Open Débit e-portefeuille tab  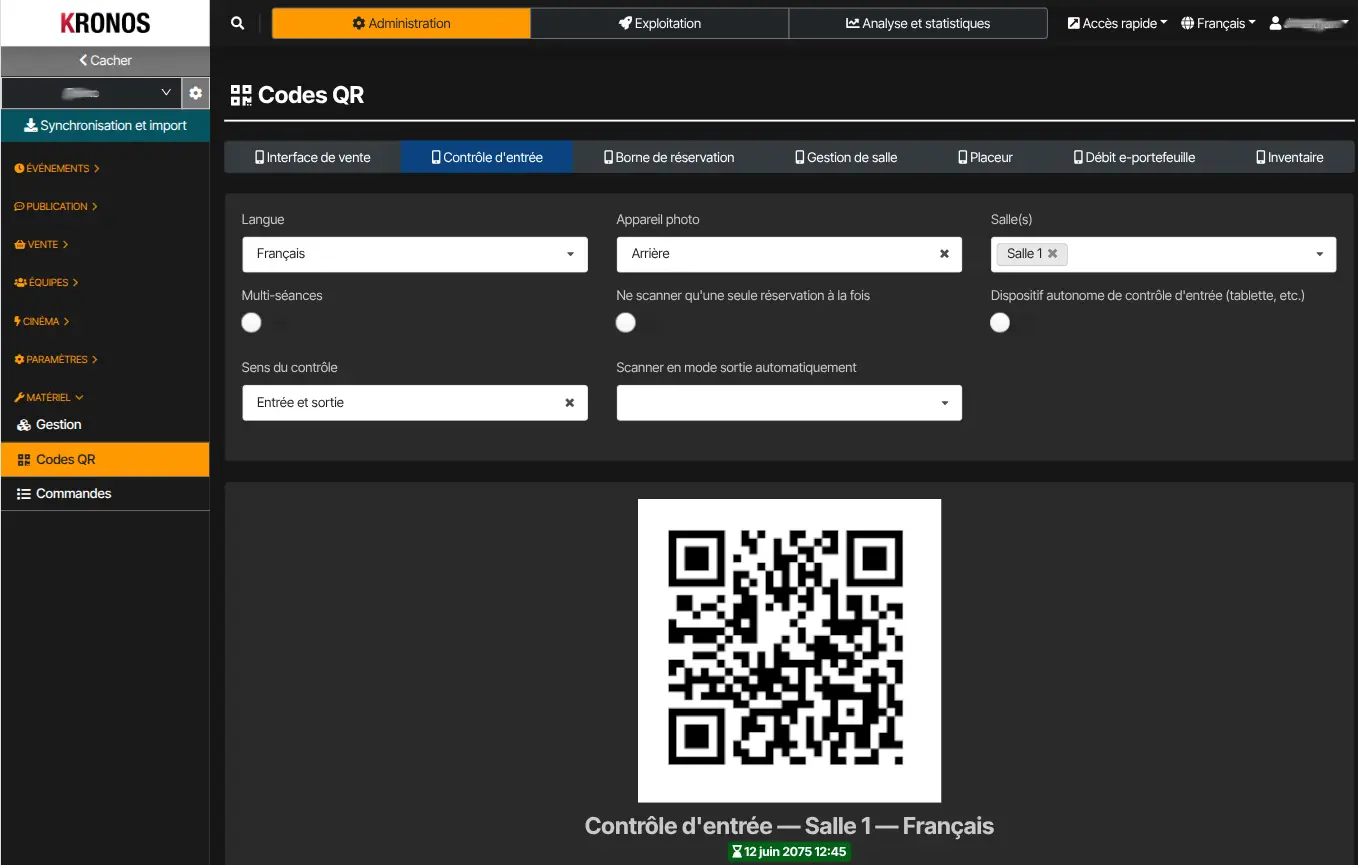[x=1134, y=157]
